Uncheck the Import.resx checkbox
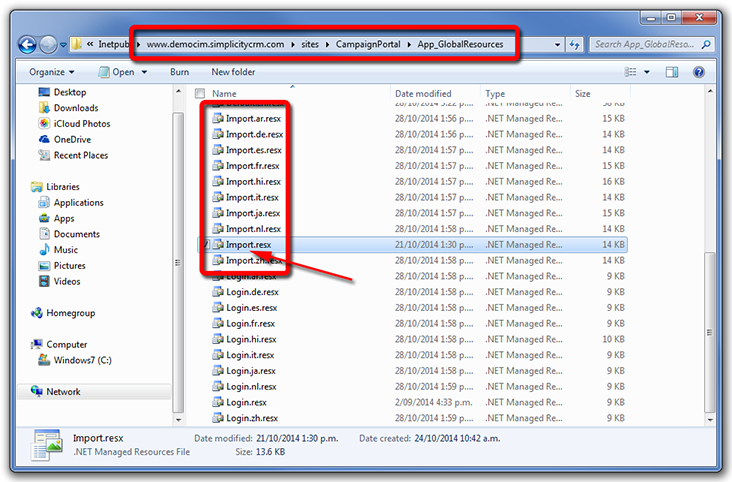 (206, 244)
